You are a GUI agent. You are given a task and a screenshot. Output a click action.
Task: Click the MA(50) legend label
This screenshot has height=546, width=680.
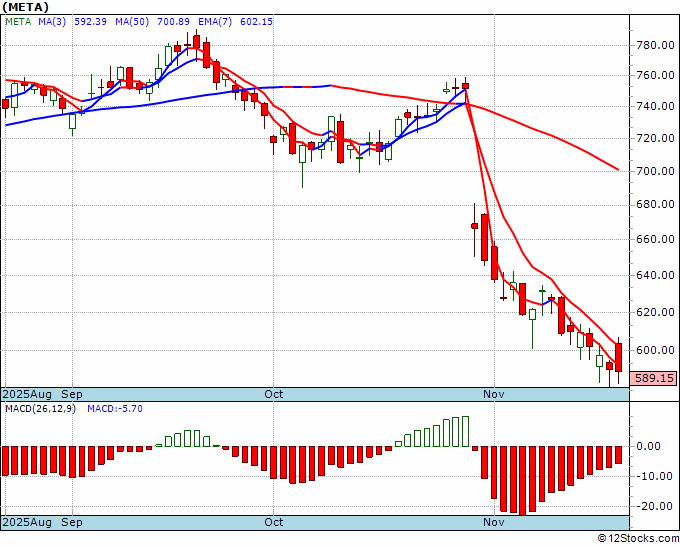point(132,21)
